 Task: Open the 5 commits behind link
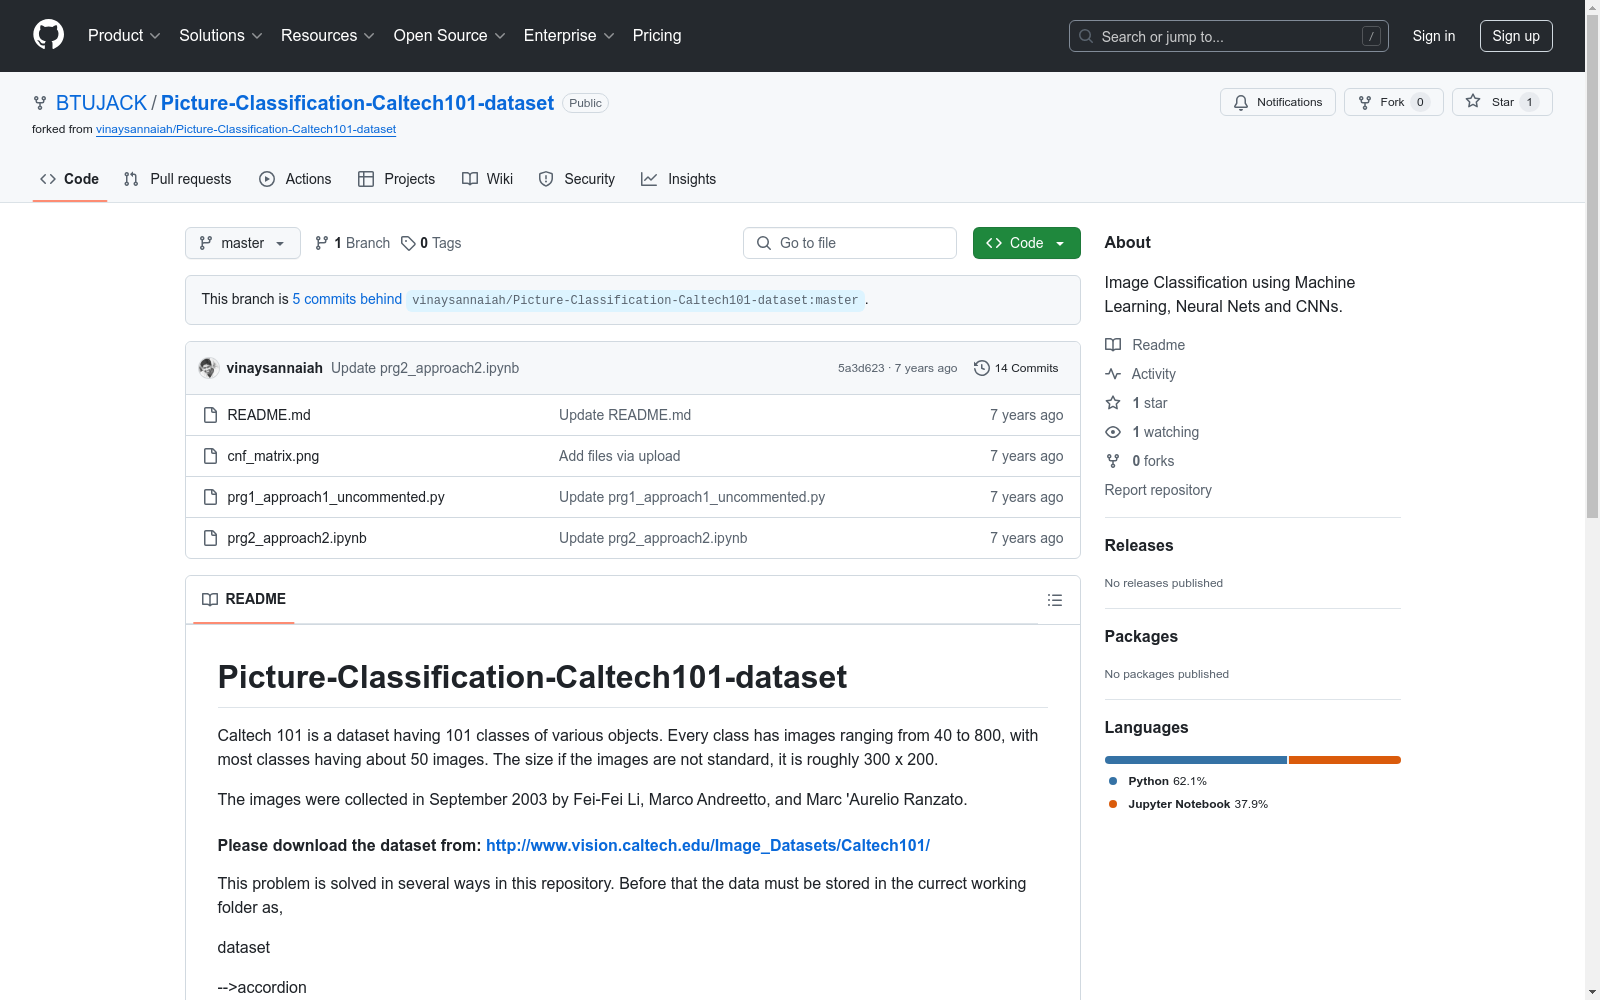click(x=347, y=299)
